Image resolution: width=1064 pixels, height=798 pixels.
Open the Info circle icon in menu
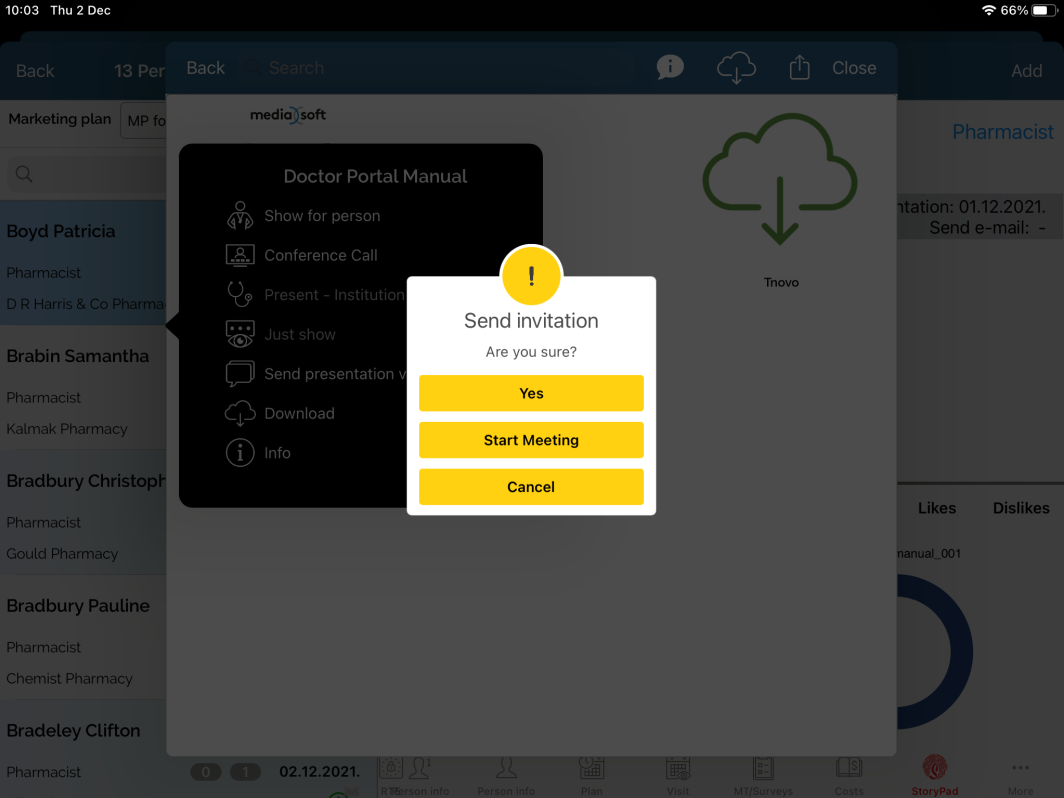point(240,453)
